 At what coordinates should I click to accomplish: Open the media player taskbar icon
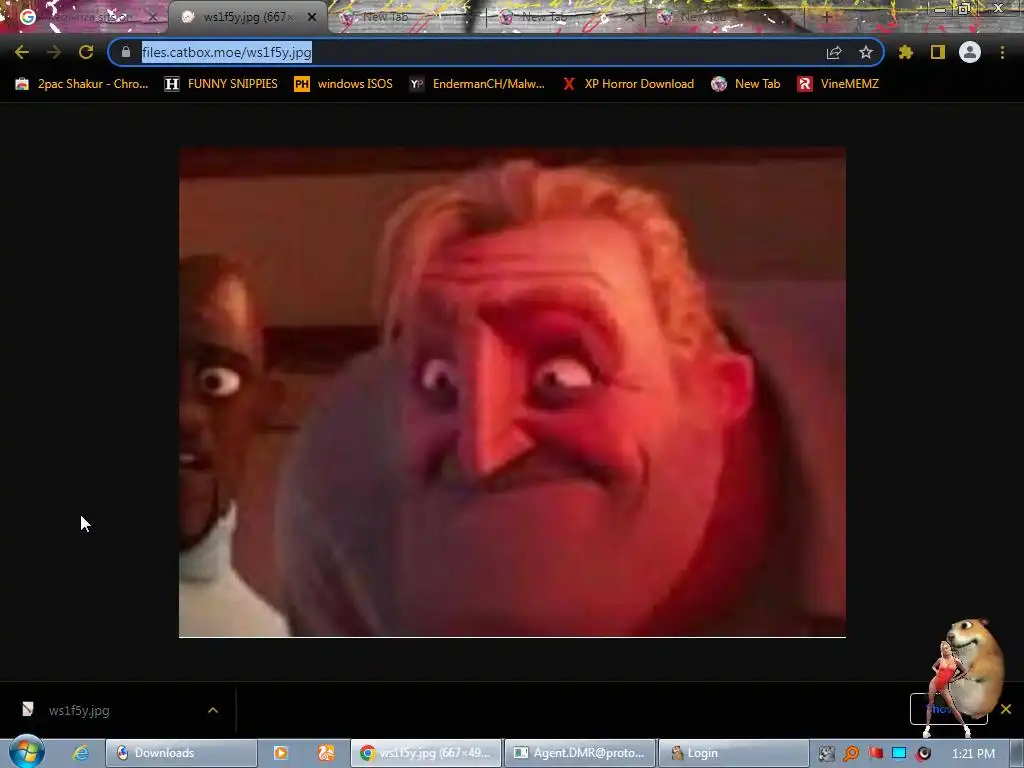(281, 753)
